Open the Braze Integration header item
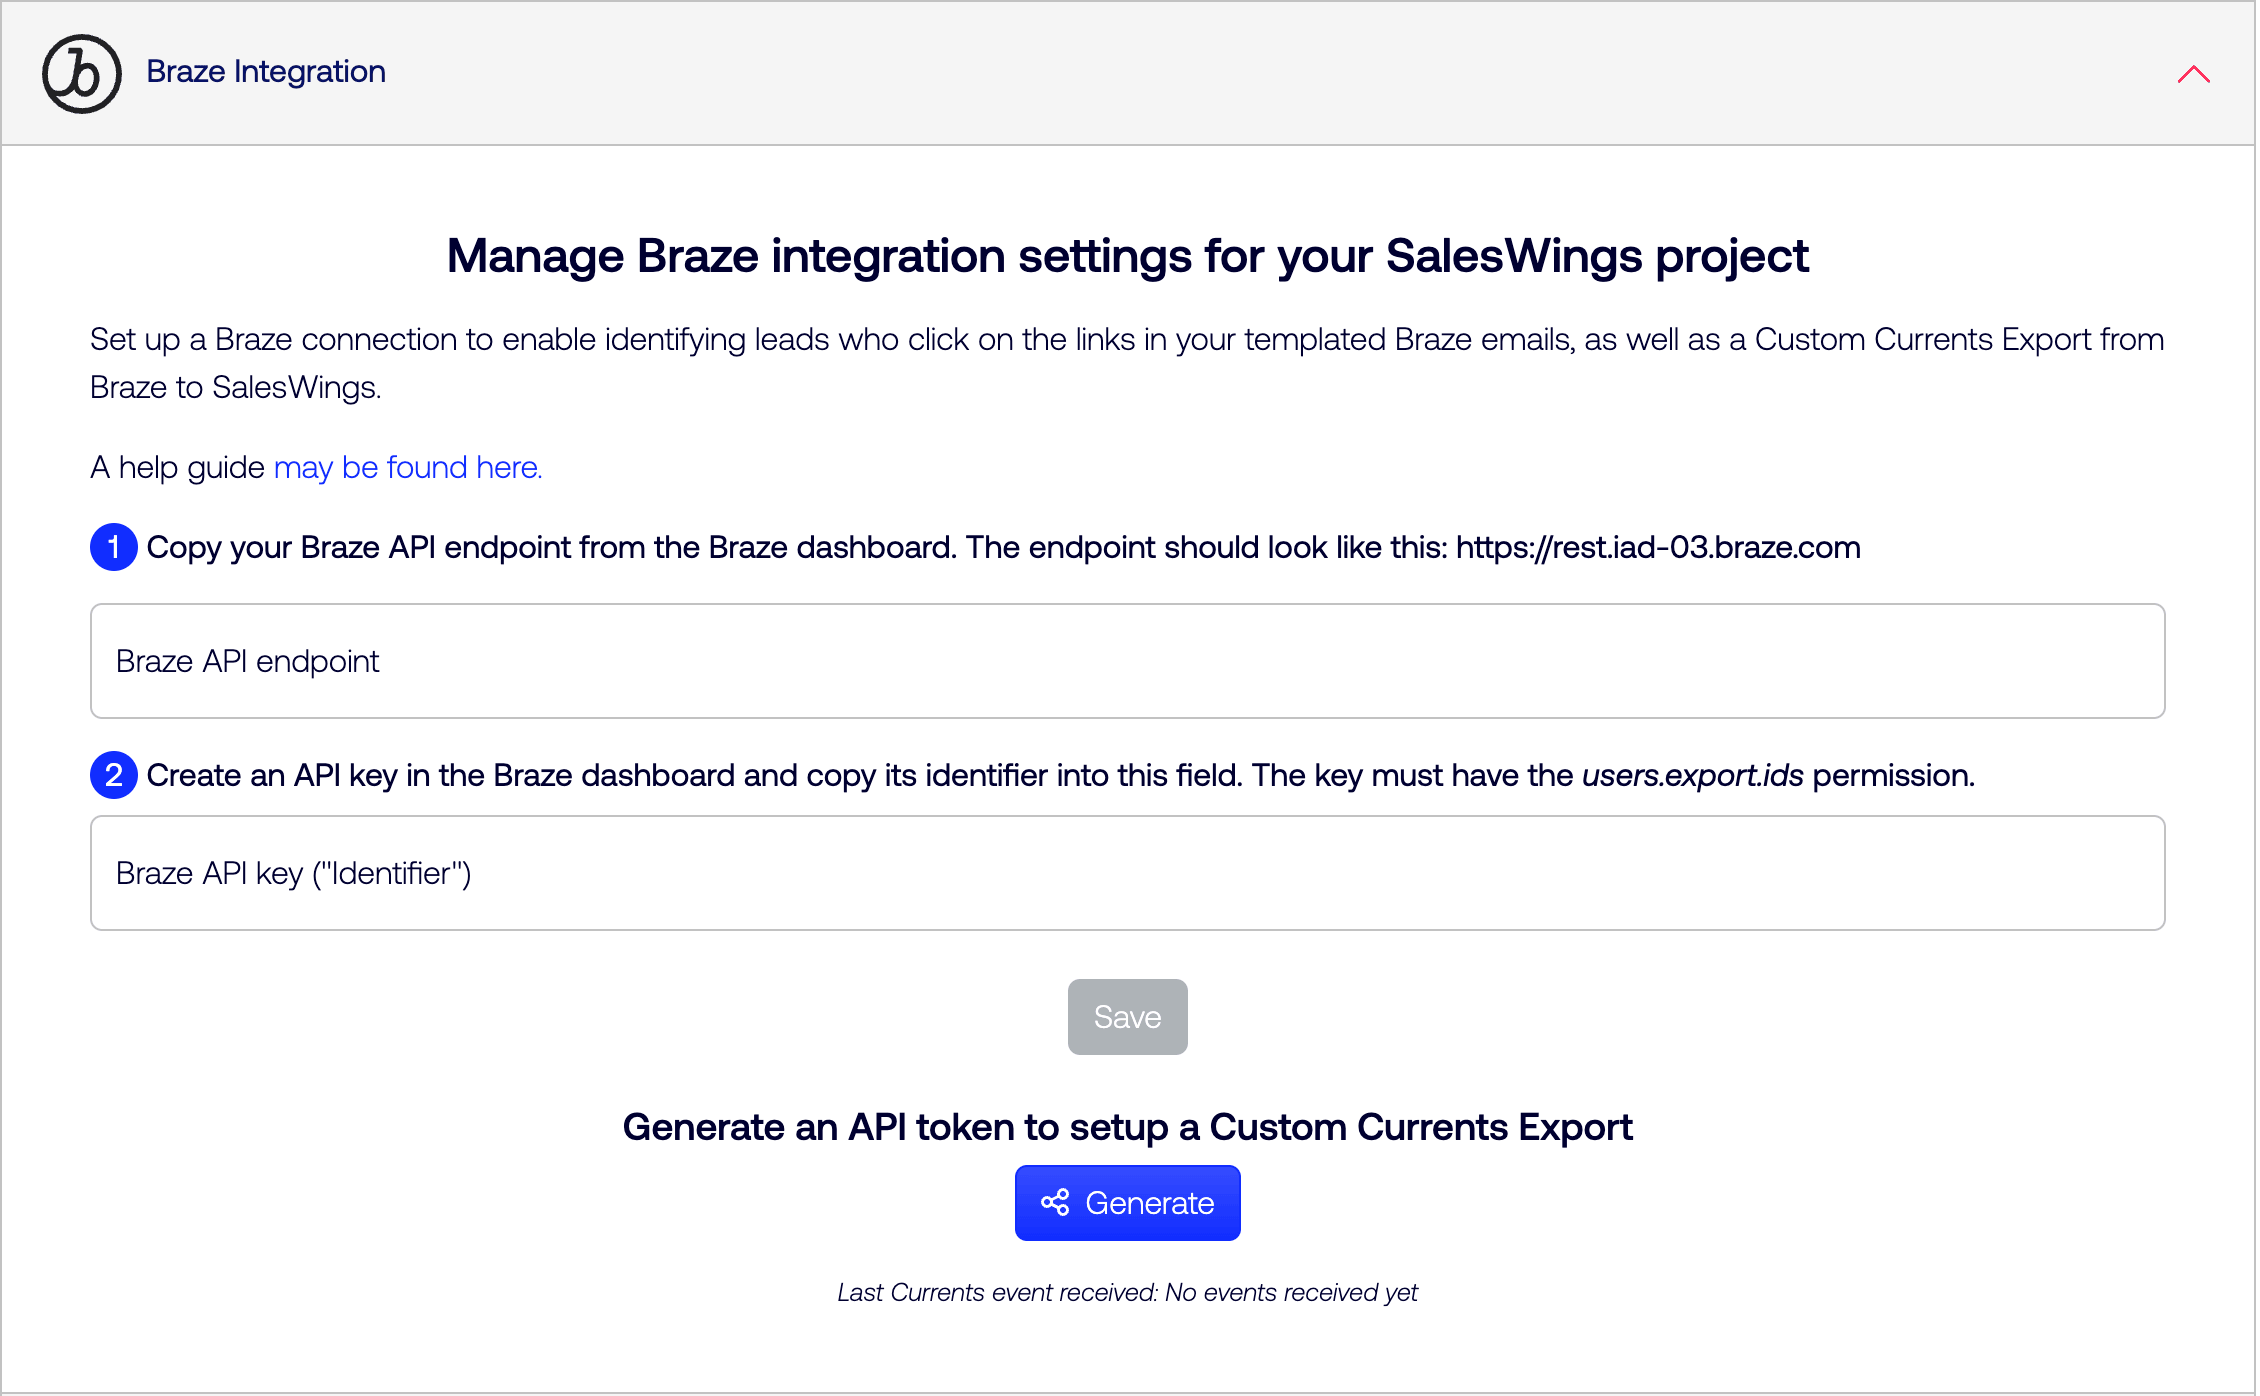This screenshot has height=1396, width=2260. click(266, 71)
